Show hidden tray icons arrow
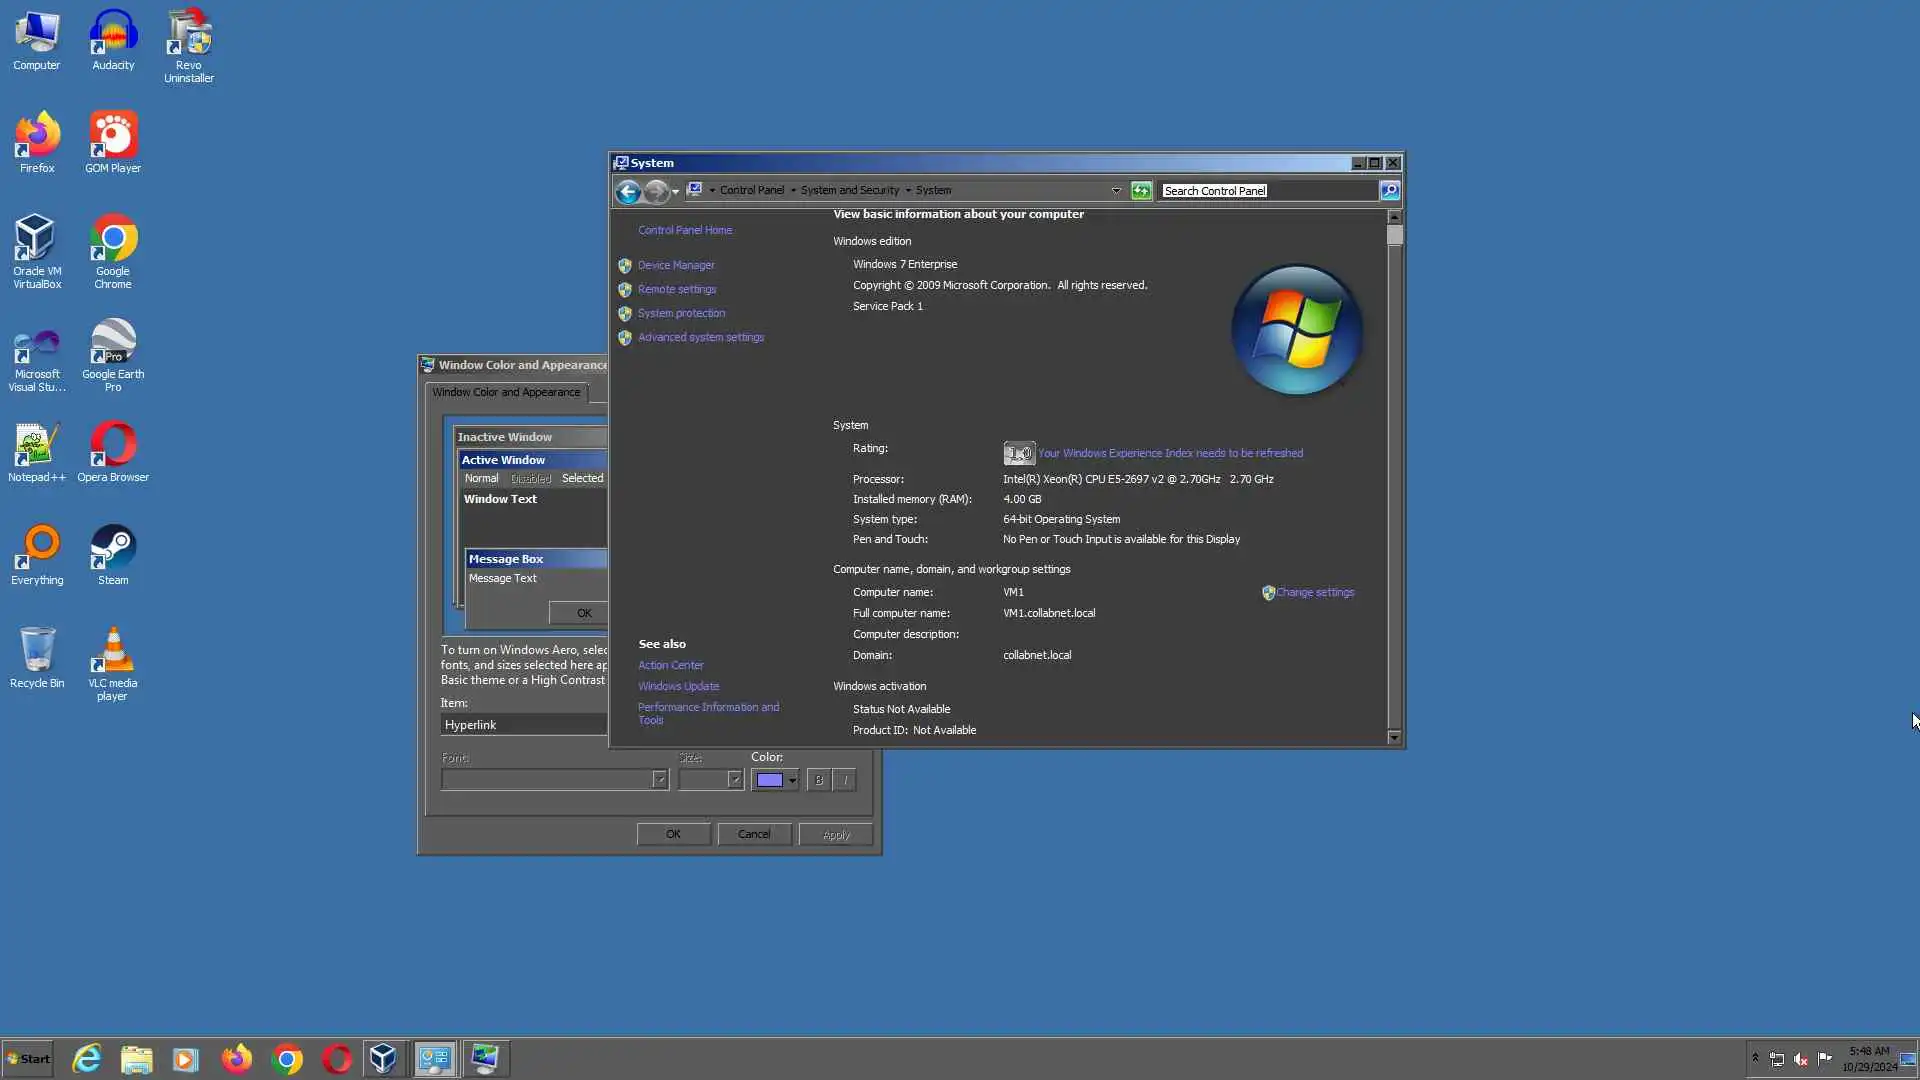Viewport: 1920px width, 1080px height. pyautogui.click(x=1755, y=1057)
